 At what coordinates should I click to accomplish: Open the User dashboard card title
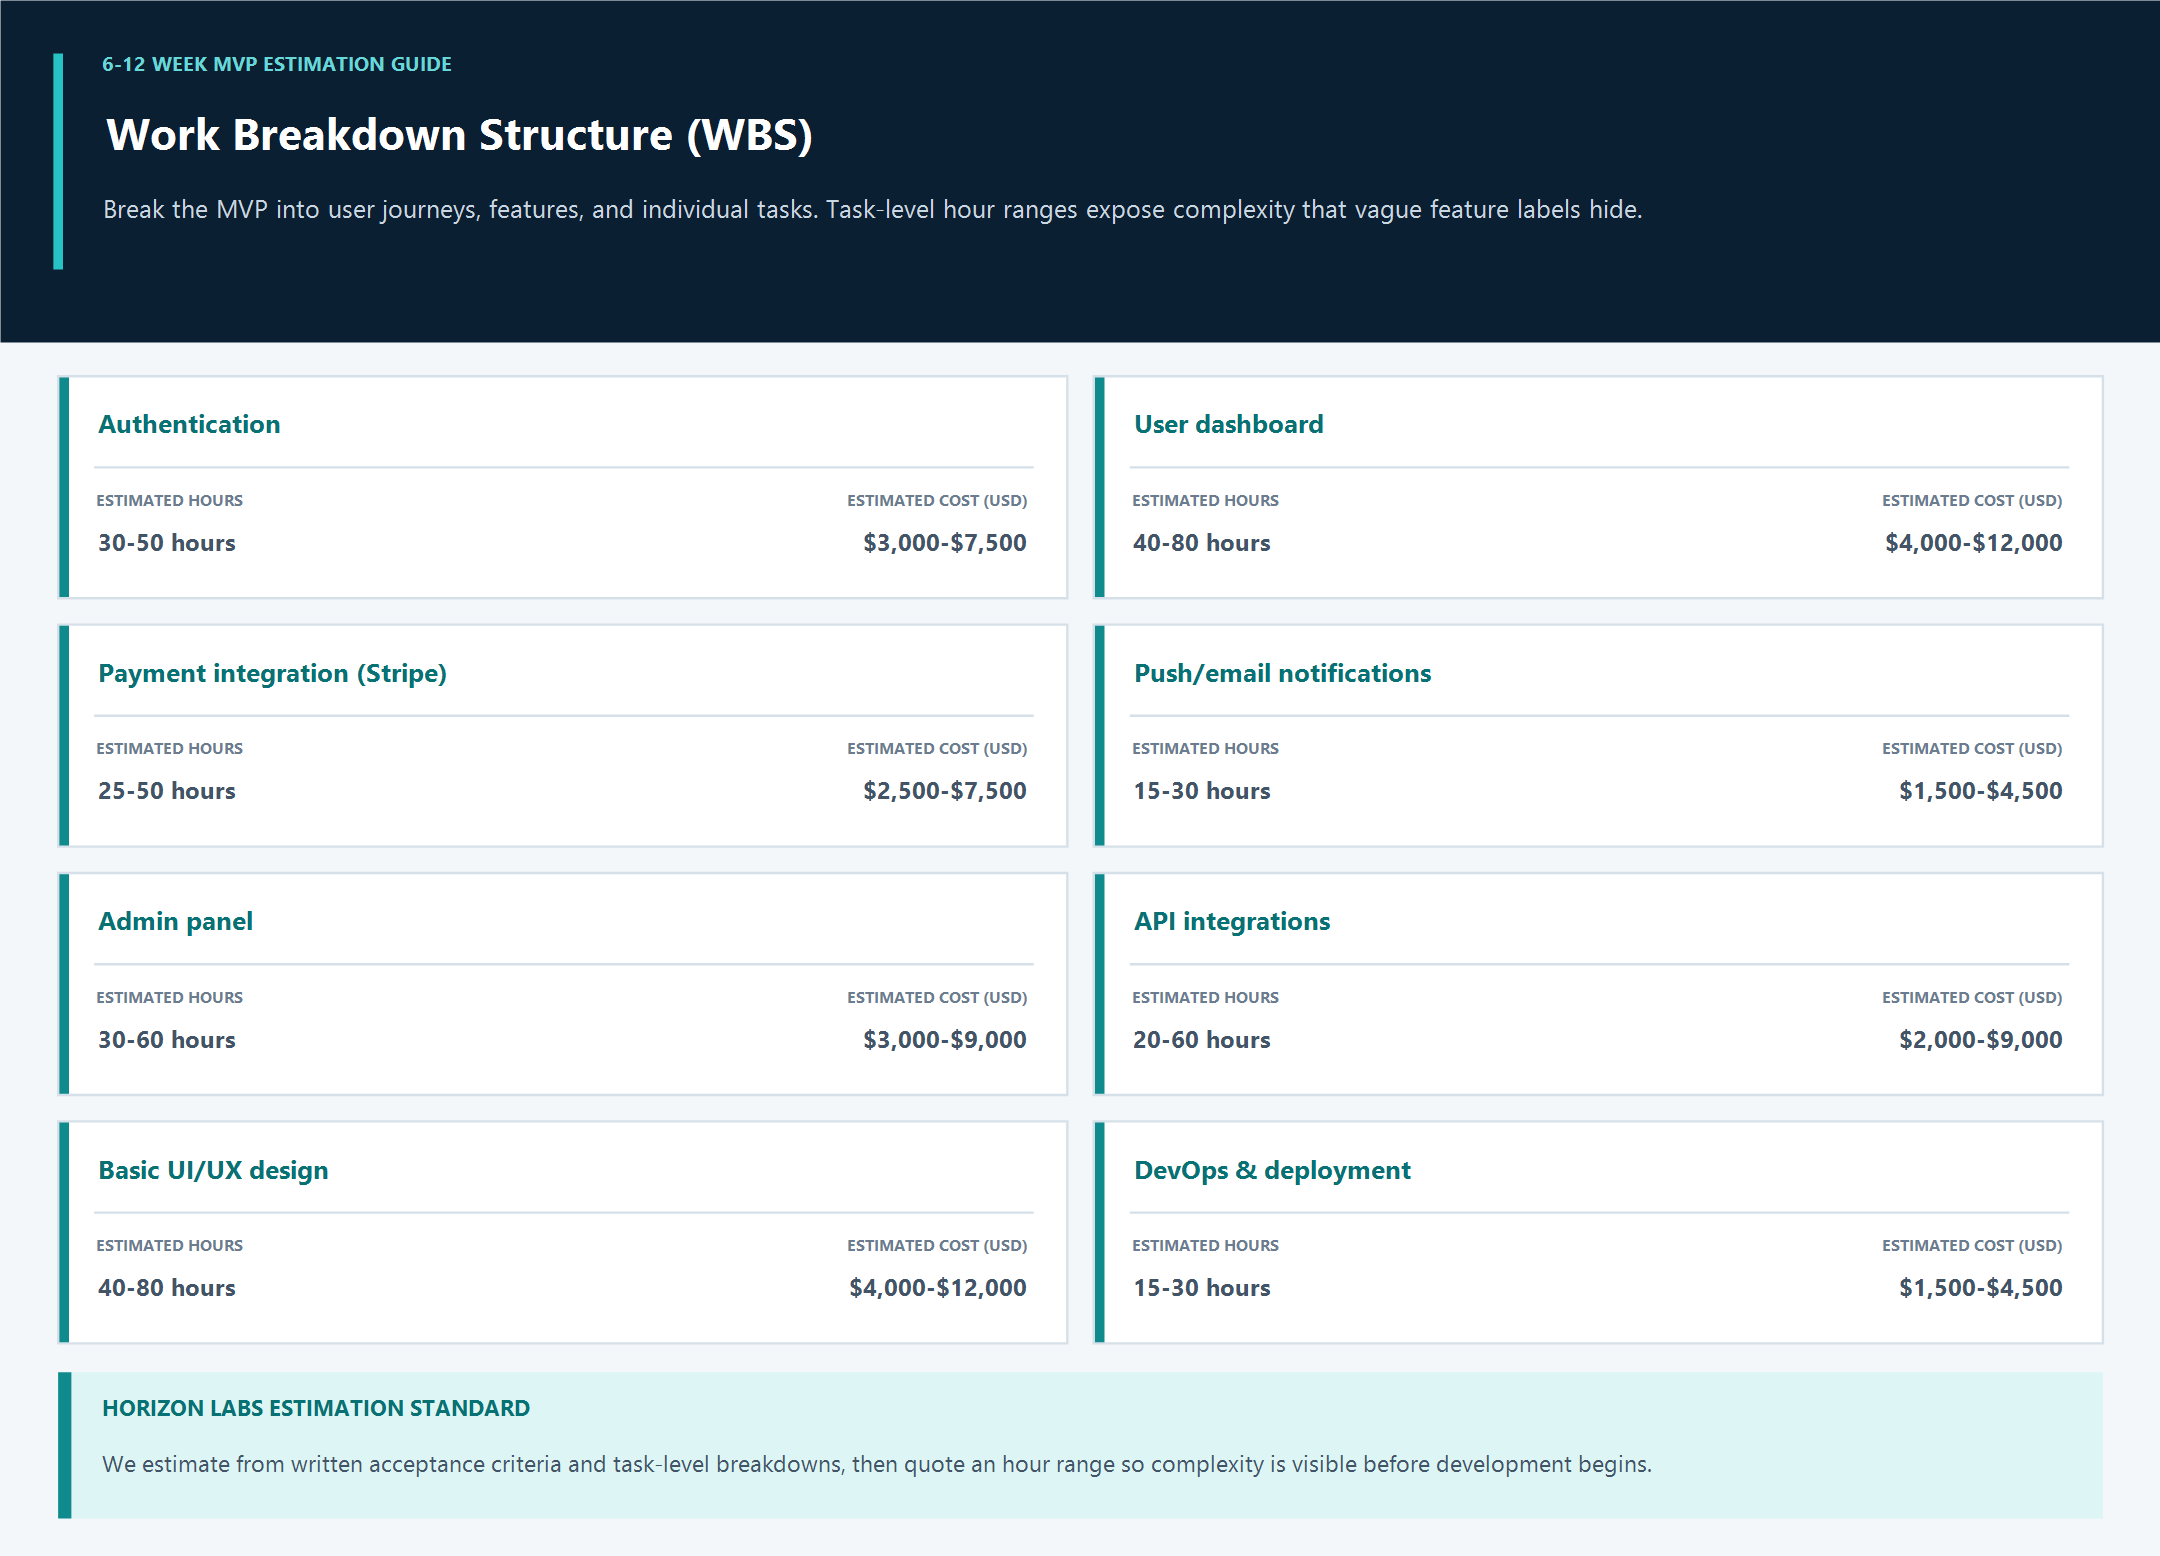(x=1228, y=424)
